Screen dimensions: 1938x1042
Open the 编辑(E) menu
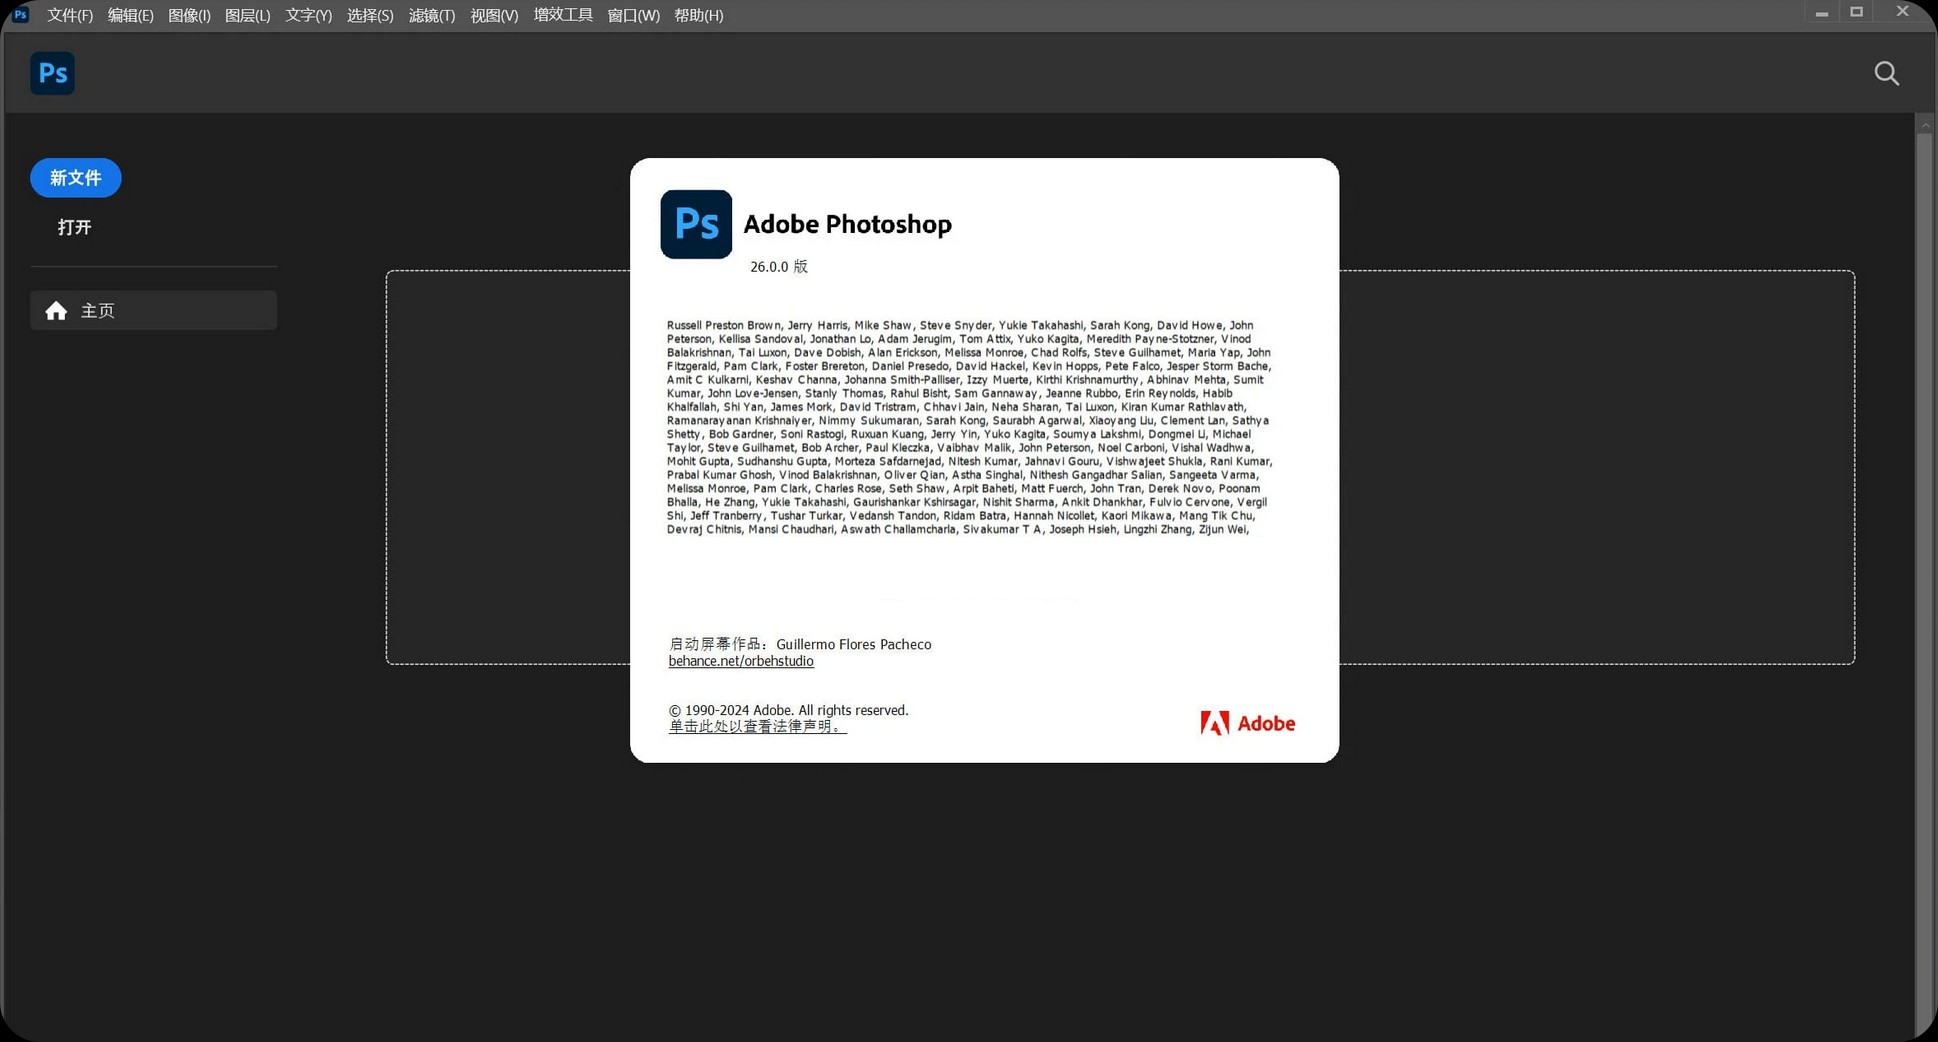[130, 15]
